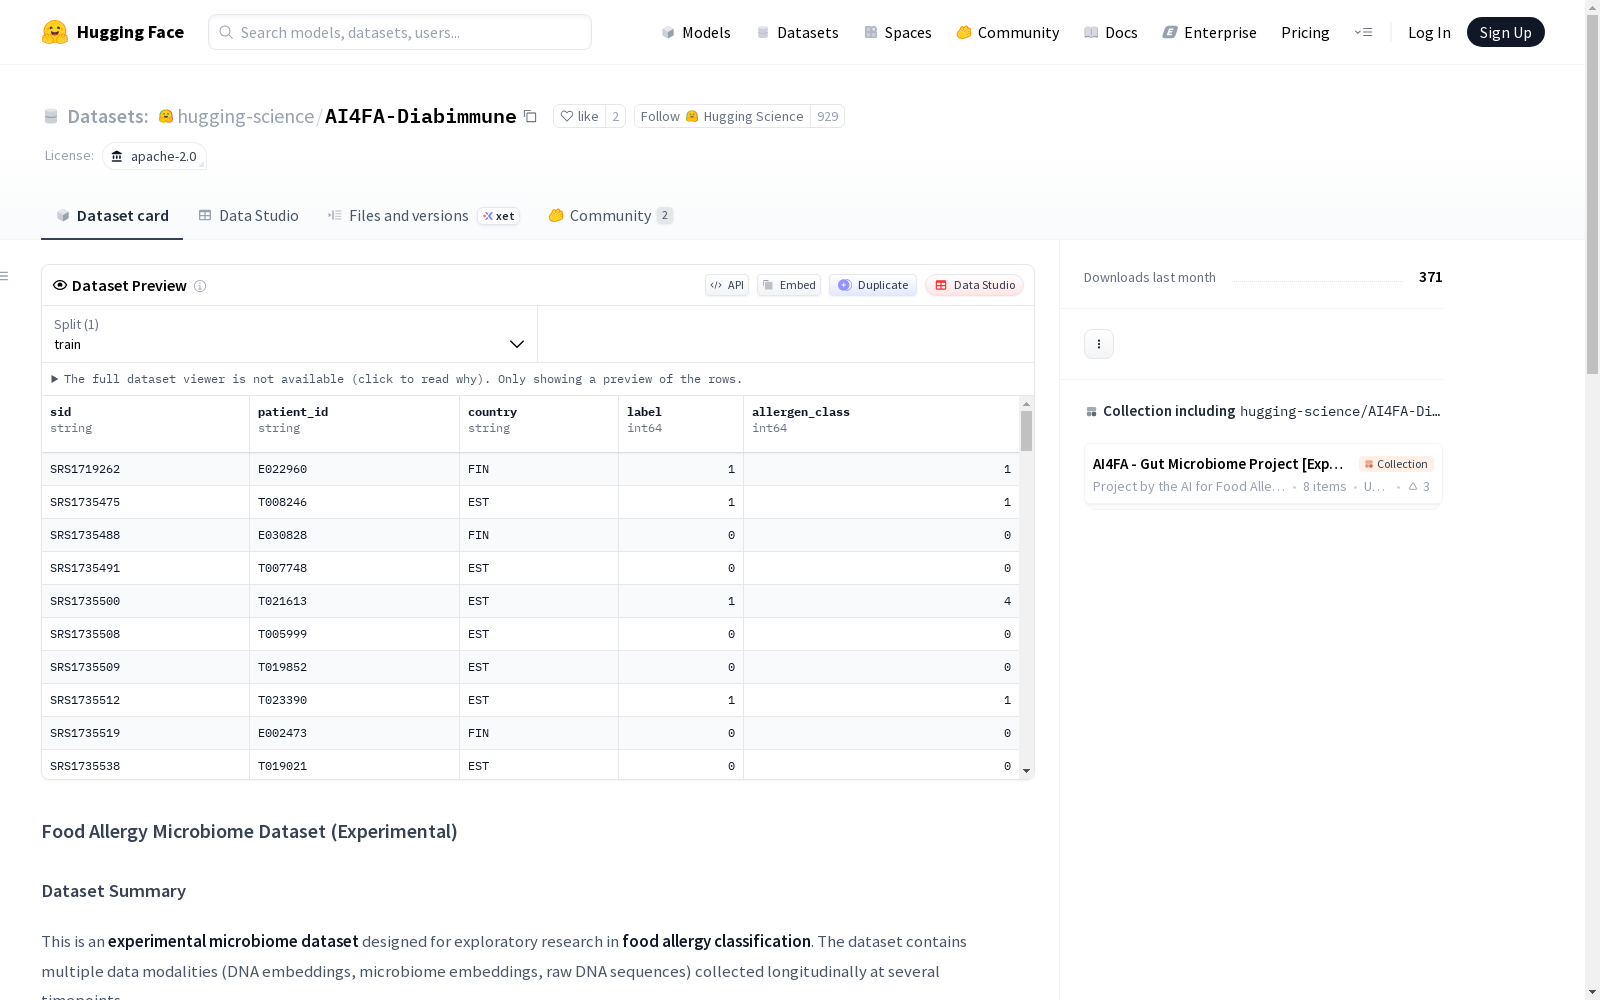Click the follower count 929

click(x=827, y=117)
